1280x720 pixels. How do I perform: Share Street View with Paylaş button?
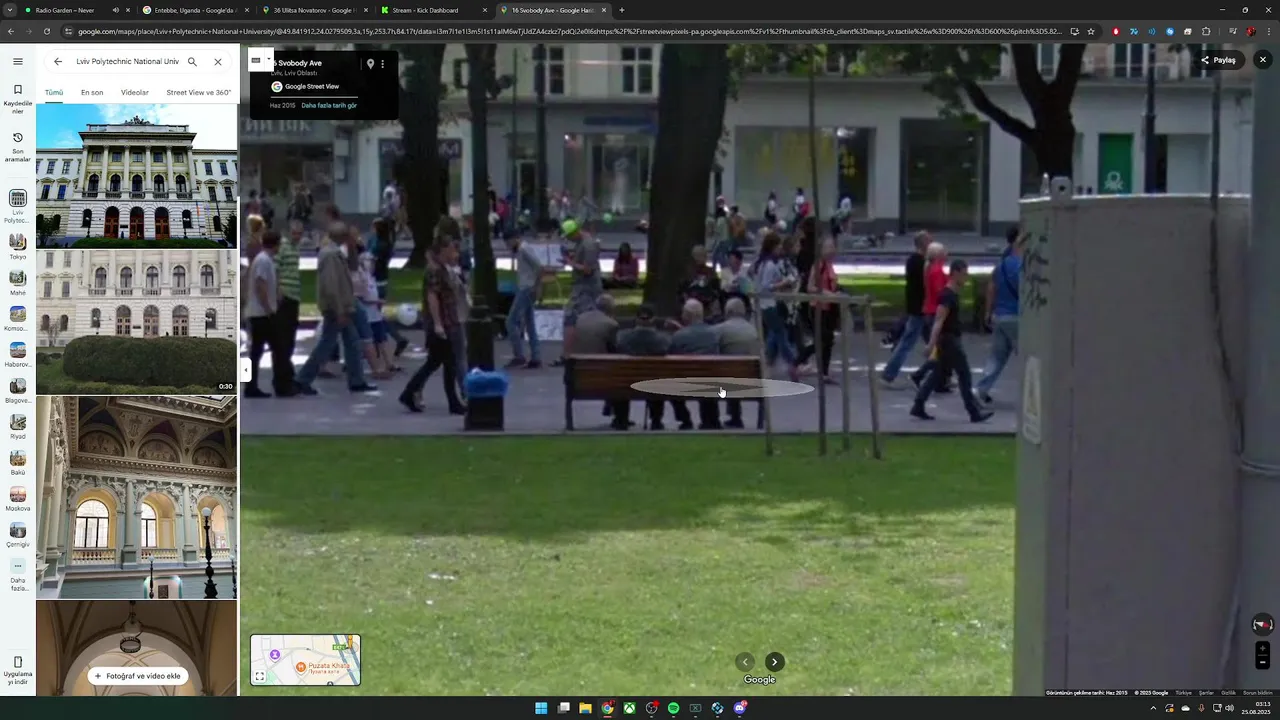(1219, 60)
